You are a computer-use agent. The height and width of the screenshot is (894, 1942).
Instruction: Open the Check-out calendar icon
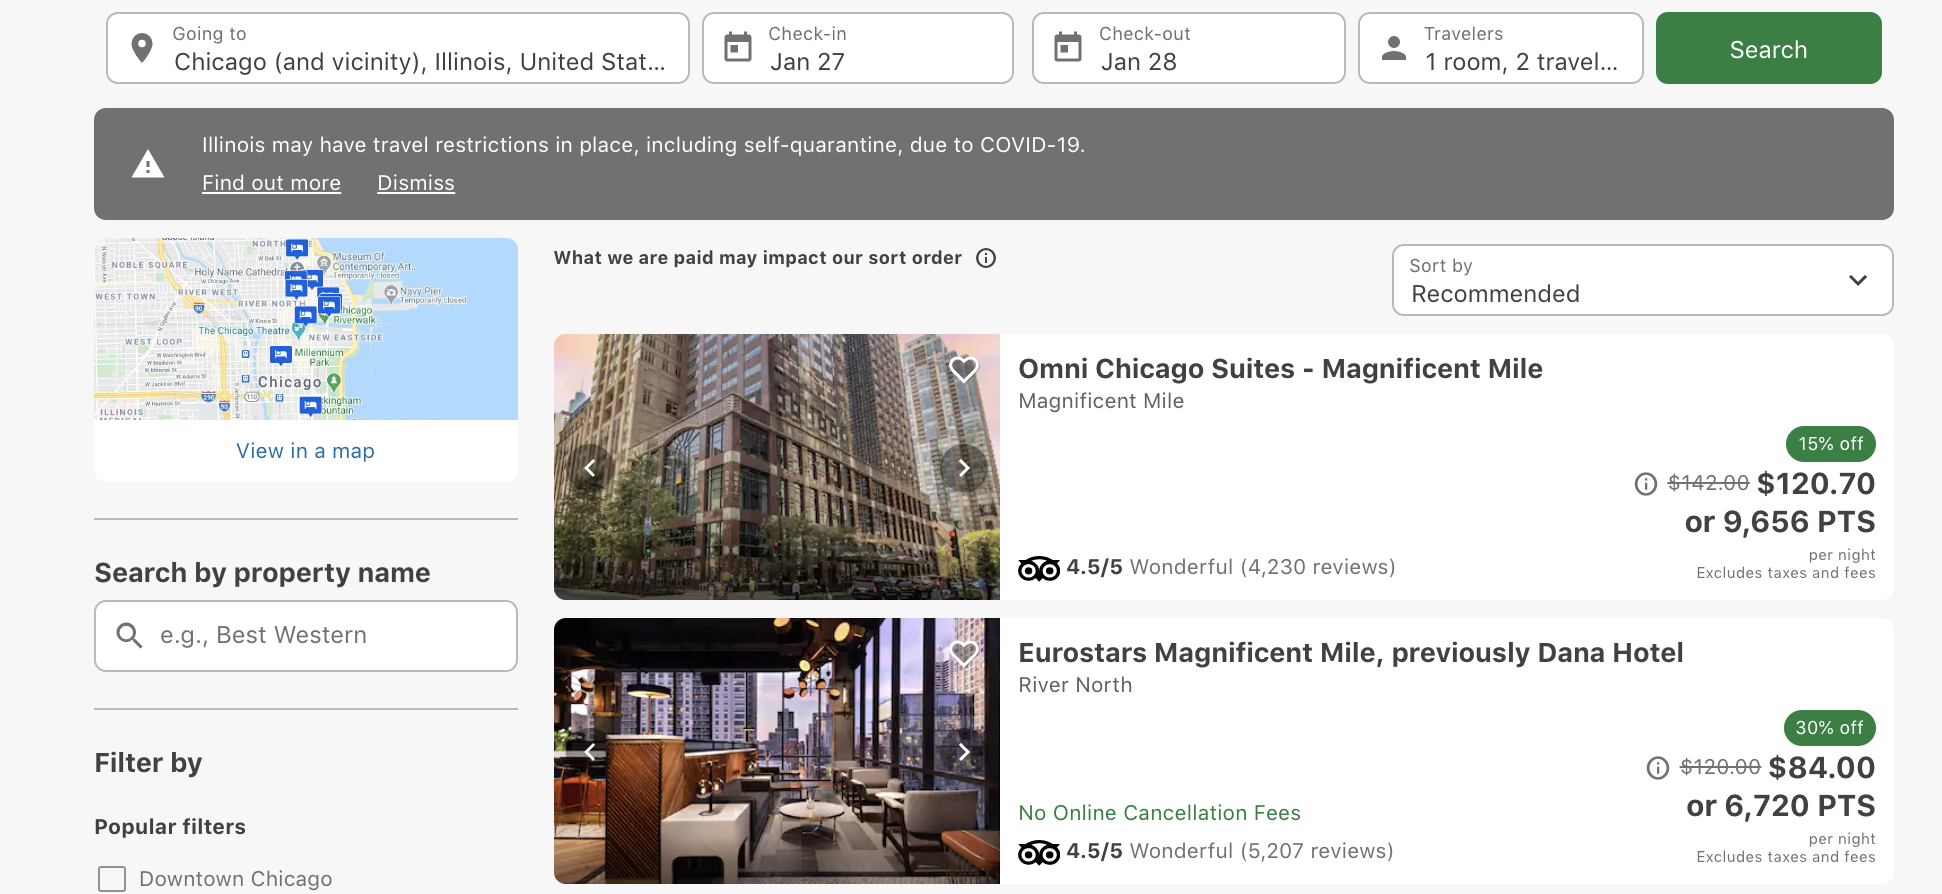[1068, 47]
